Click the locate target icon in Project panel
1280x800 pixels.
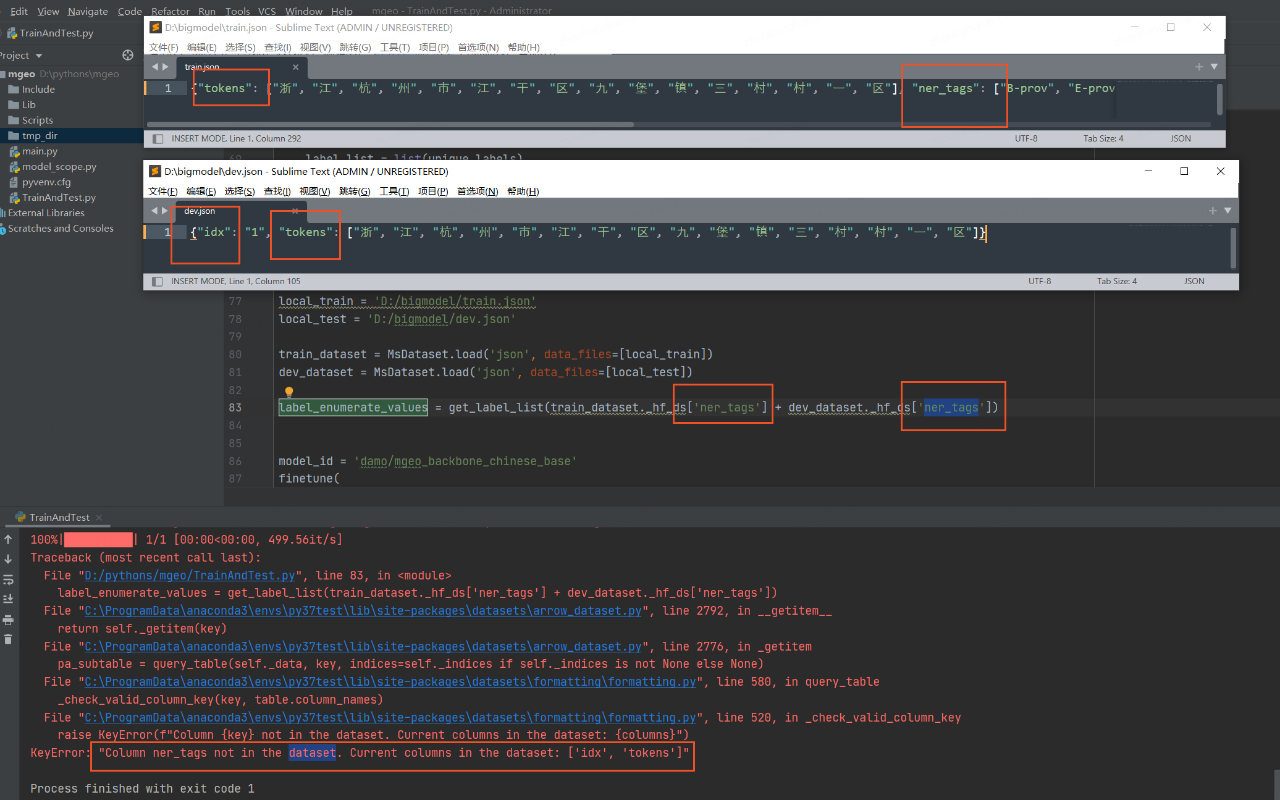pos(128,55)
